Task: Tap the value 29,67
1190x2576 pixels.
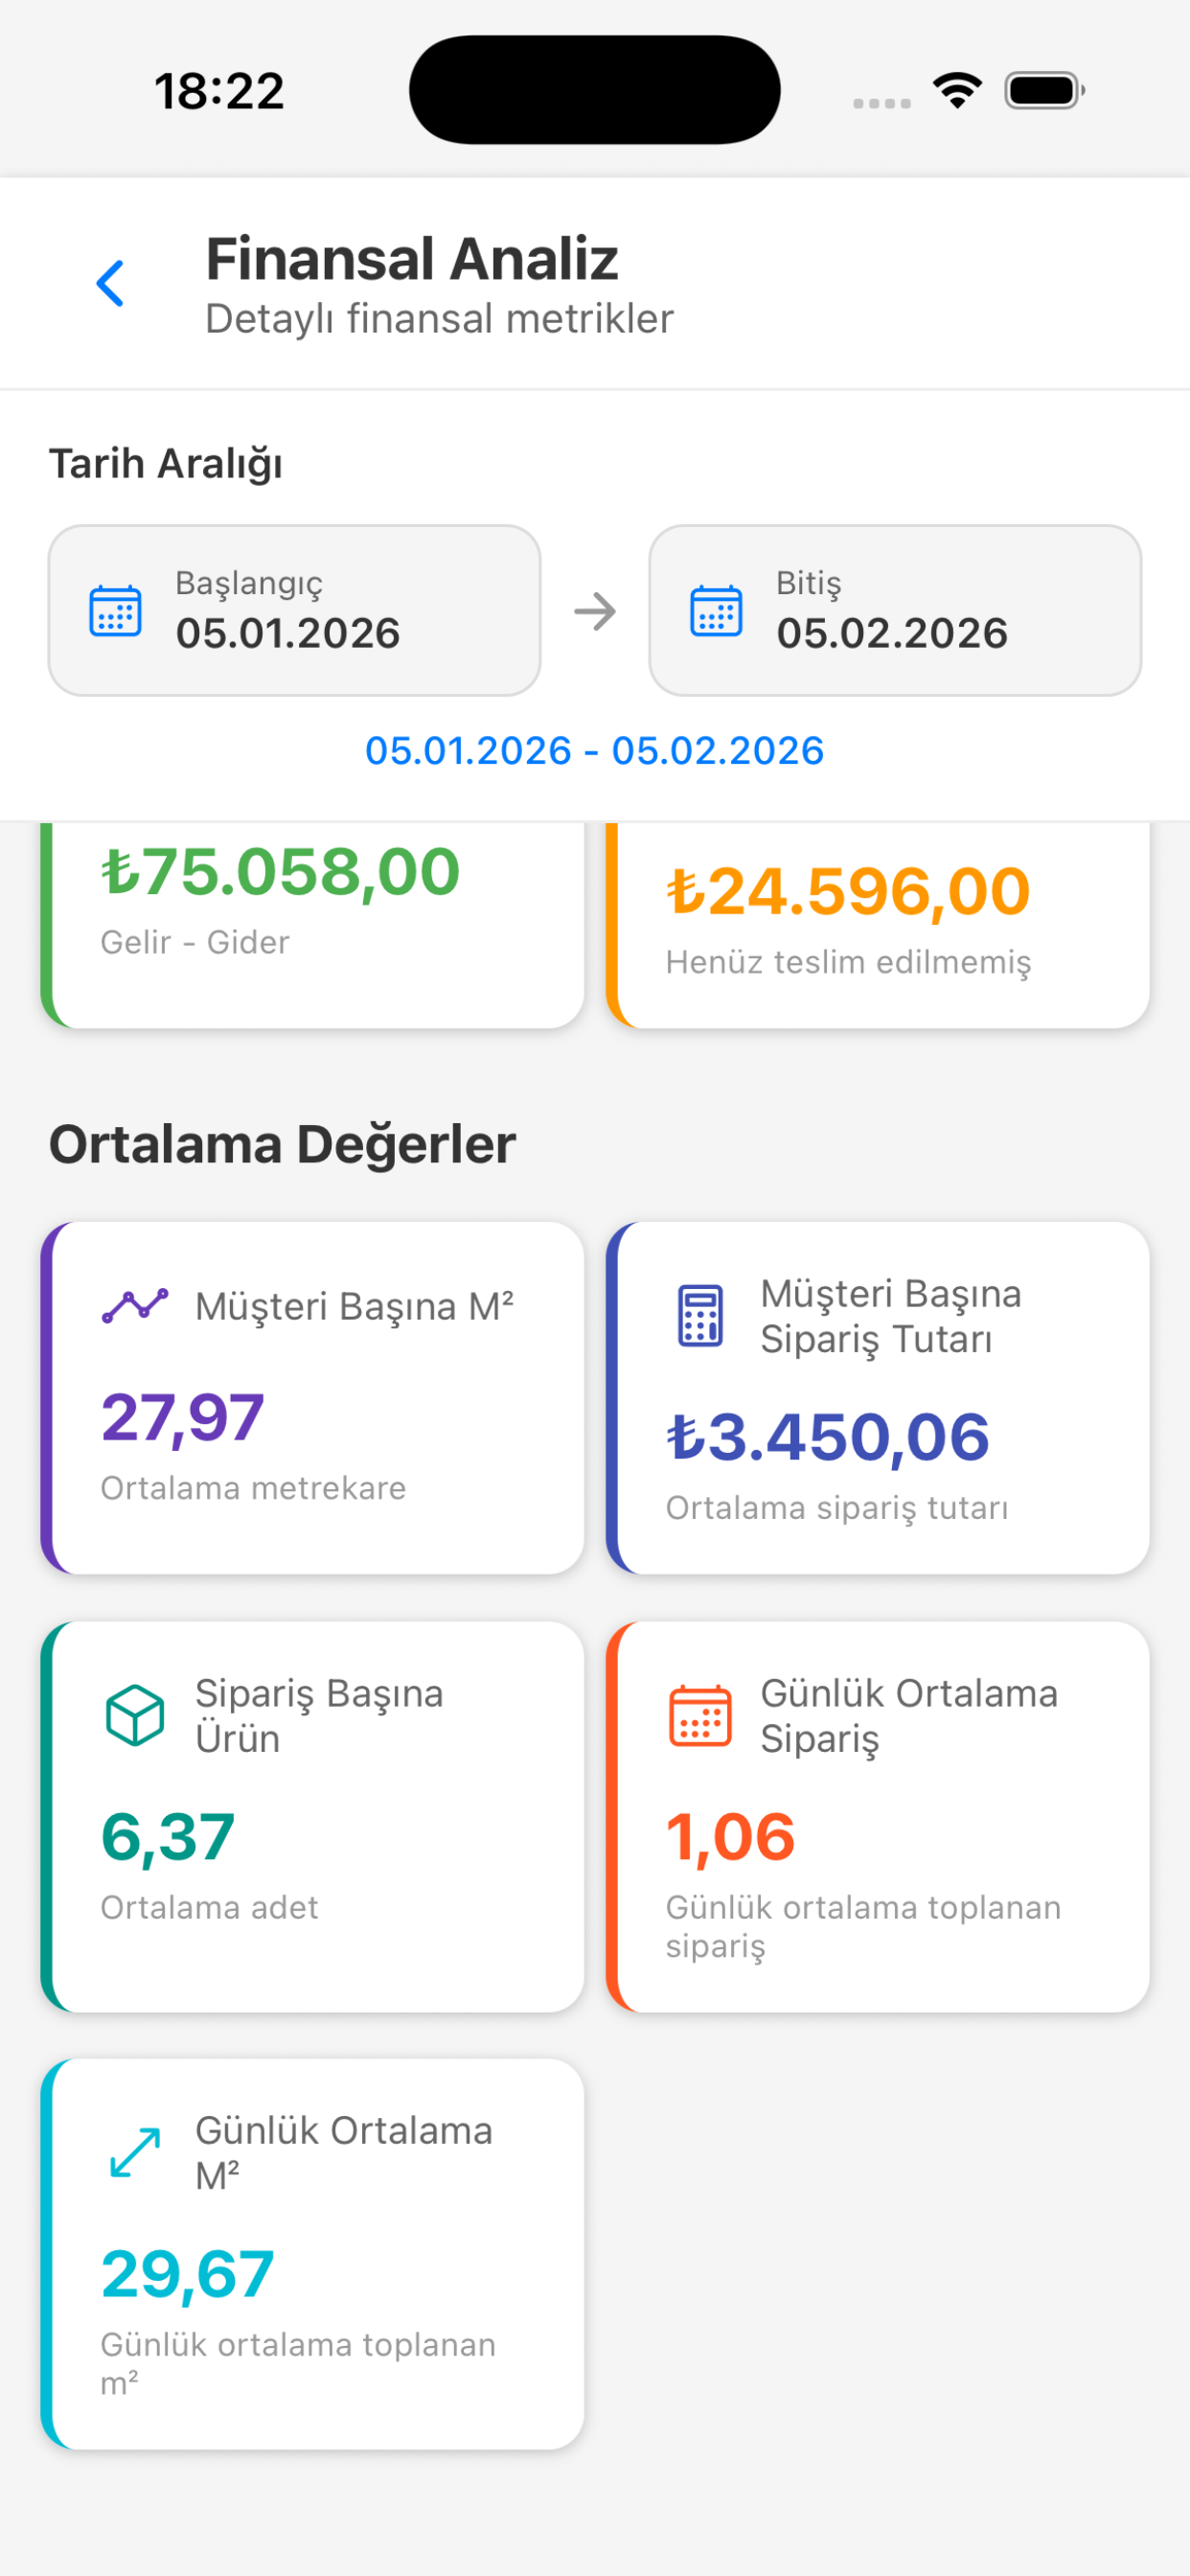Action: click(188, 2274)
